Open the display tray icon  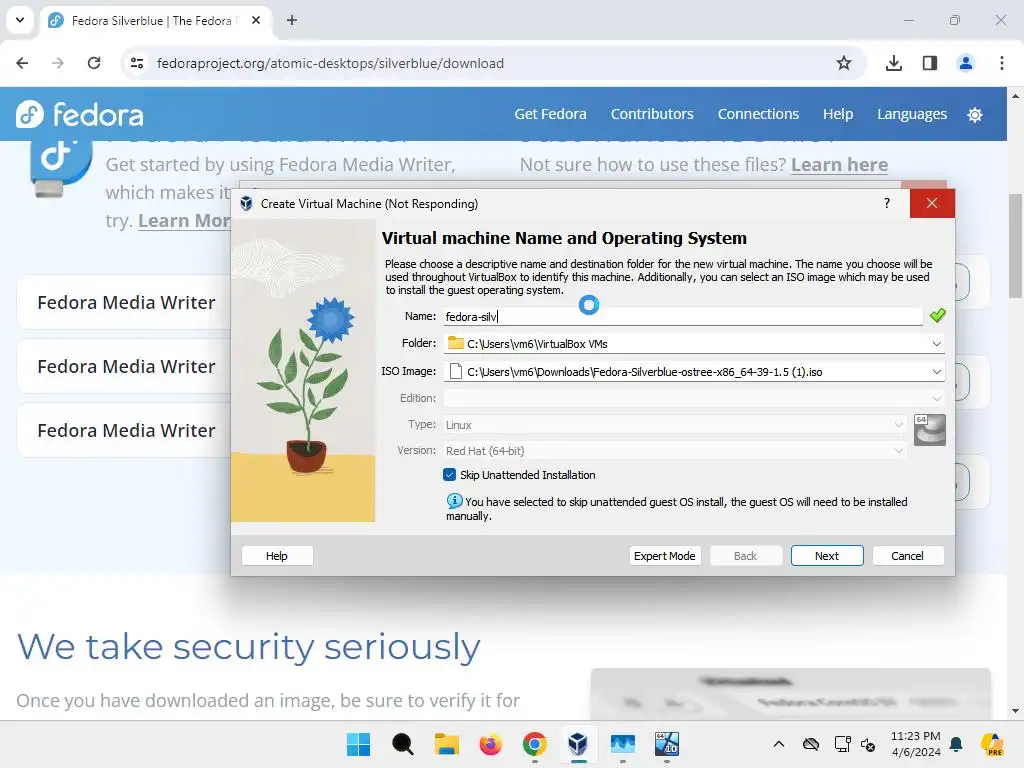point(842,744)
